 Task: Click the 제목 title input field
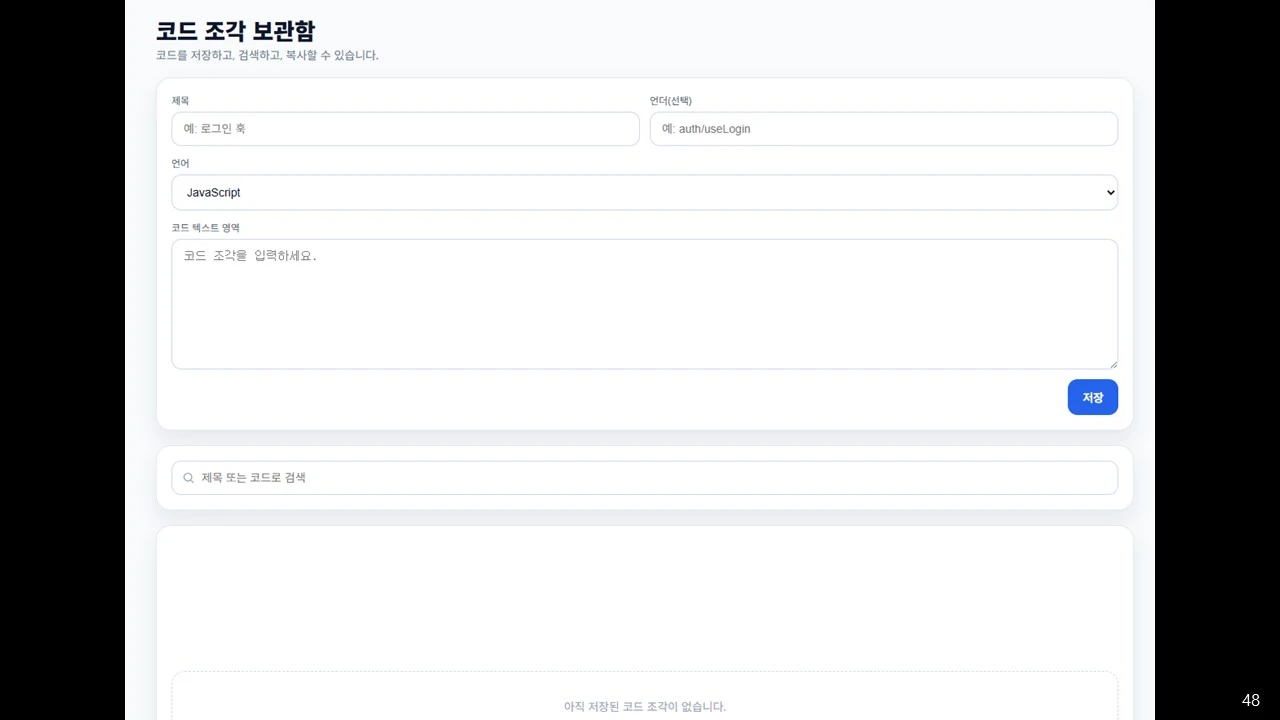(405, 129)
